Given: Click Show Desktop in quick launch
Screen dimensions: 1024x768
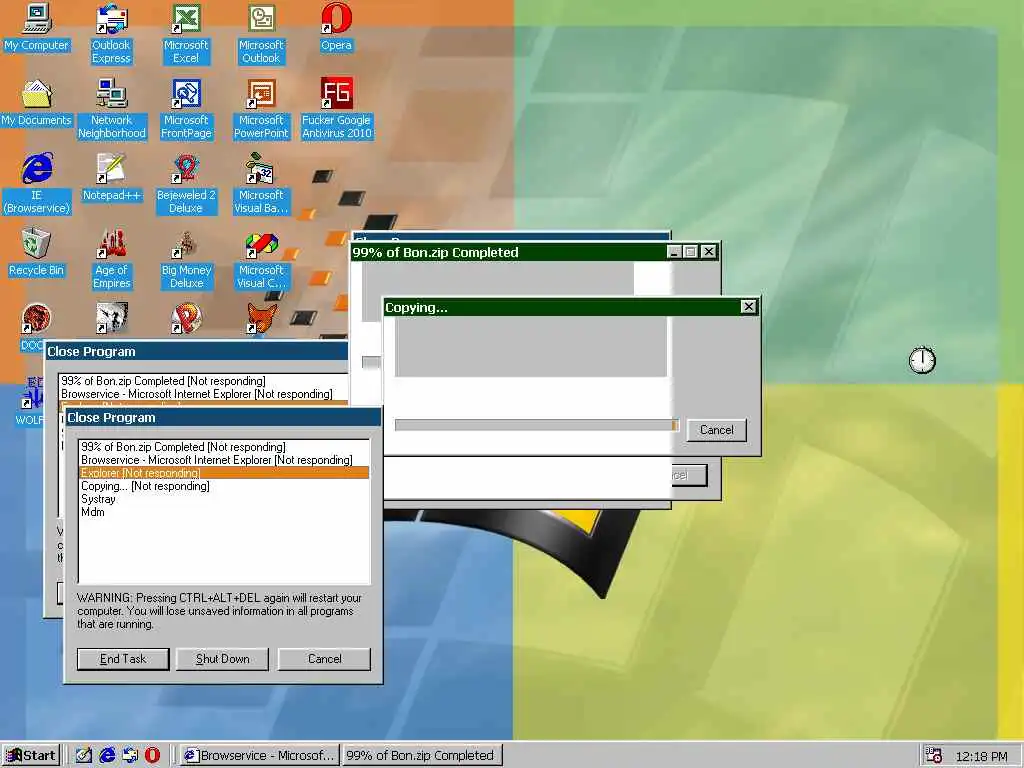Looking at the screenshot, I should [84, 755].
